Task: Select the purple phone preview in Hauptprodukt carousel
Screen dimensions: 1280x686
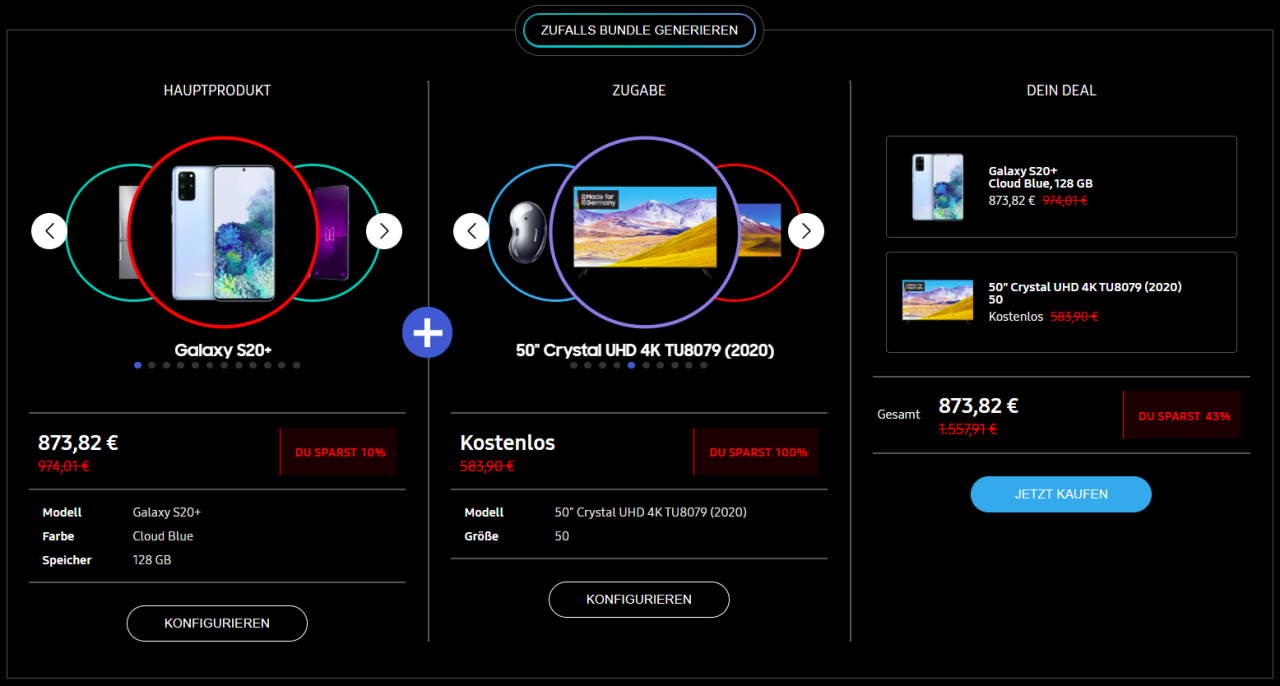Action: [331, 232]
